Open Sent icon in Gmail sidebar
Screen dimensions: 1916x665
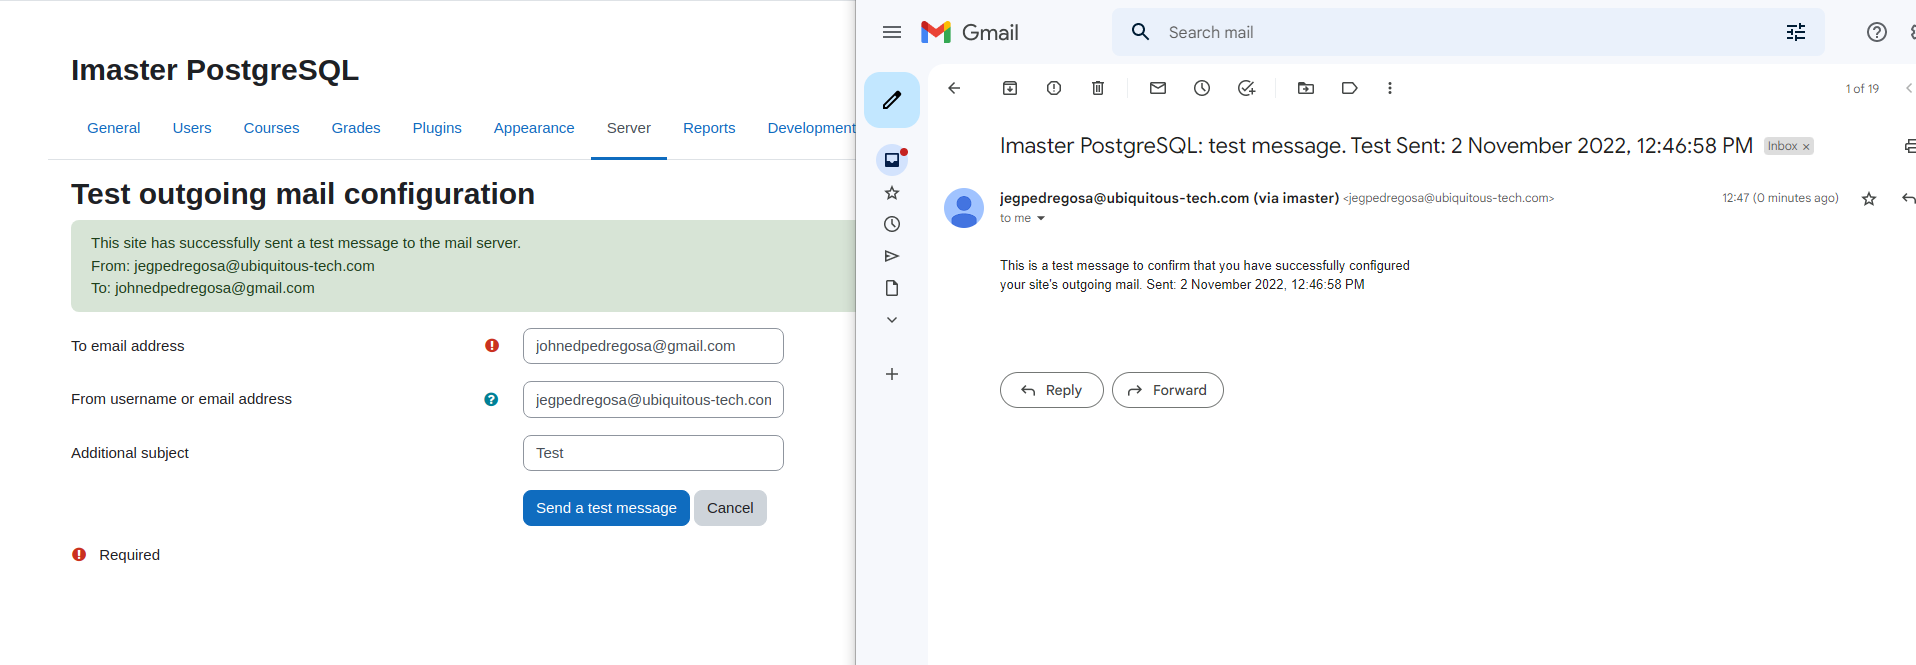(892, 256)
